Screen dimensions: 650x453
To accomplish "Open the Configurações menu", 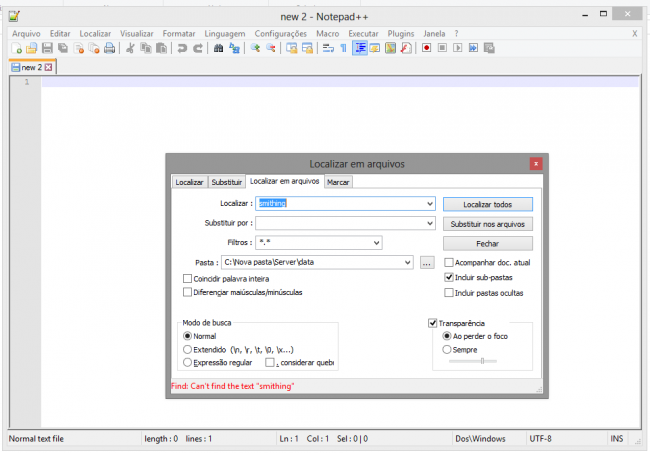I will tap(281, 34).
